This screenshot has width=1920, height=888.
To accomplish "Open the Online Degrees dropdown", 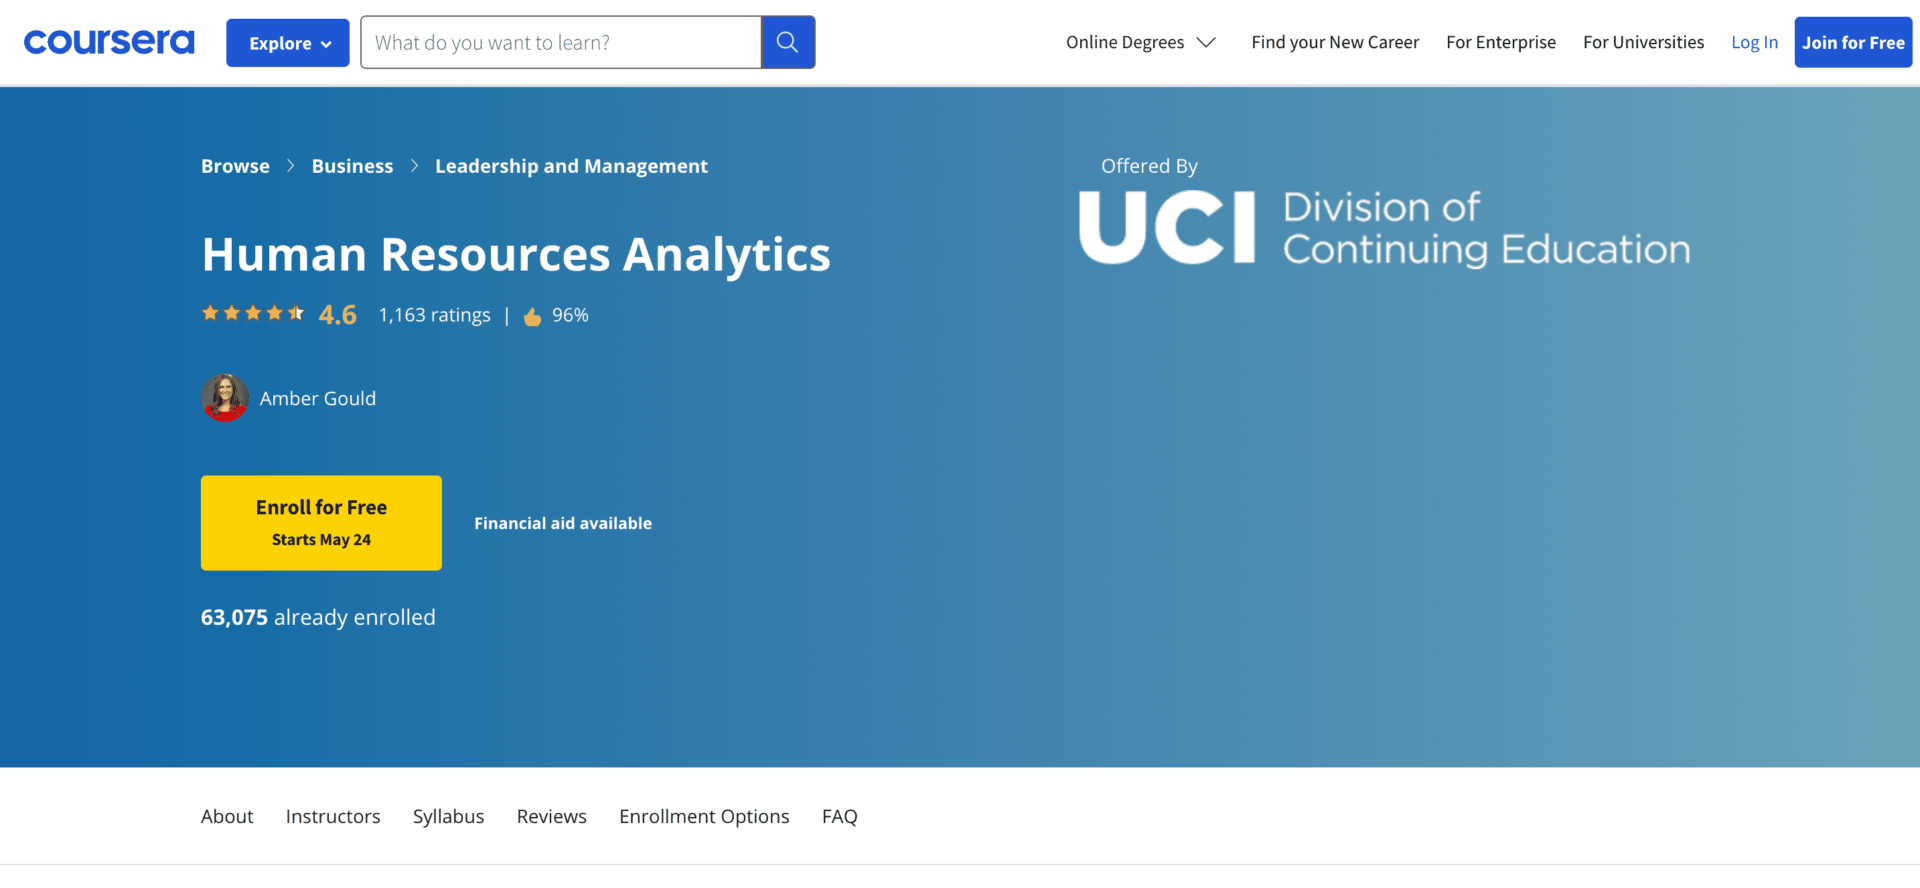I will tap(1140, 42).
